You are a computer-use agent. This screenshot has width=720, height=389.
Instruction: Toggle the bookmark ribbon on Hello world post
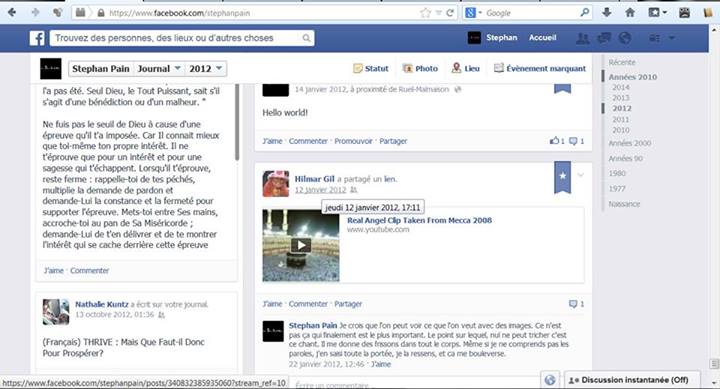point(562,88)
